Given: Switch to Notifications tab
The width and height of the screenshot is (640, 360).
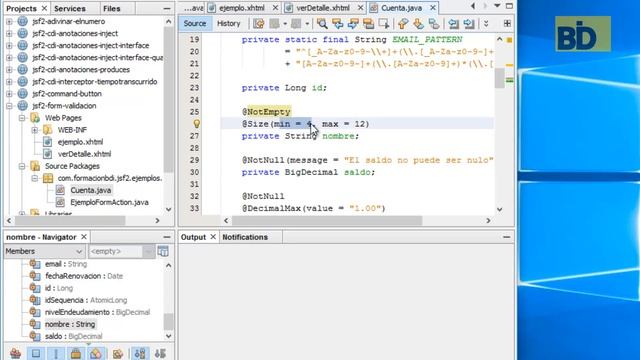Looking at the screenshot, I should [x=245, y=237].
